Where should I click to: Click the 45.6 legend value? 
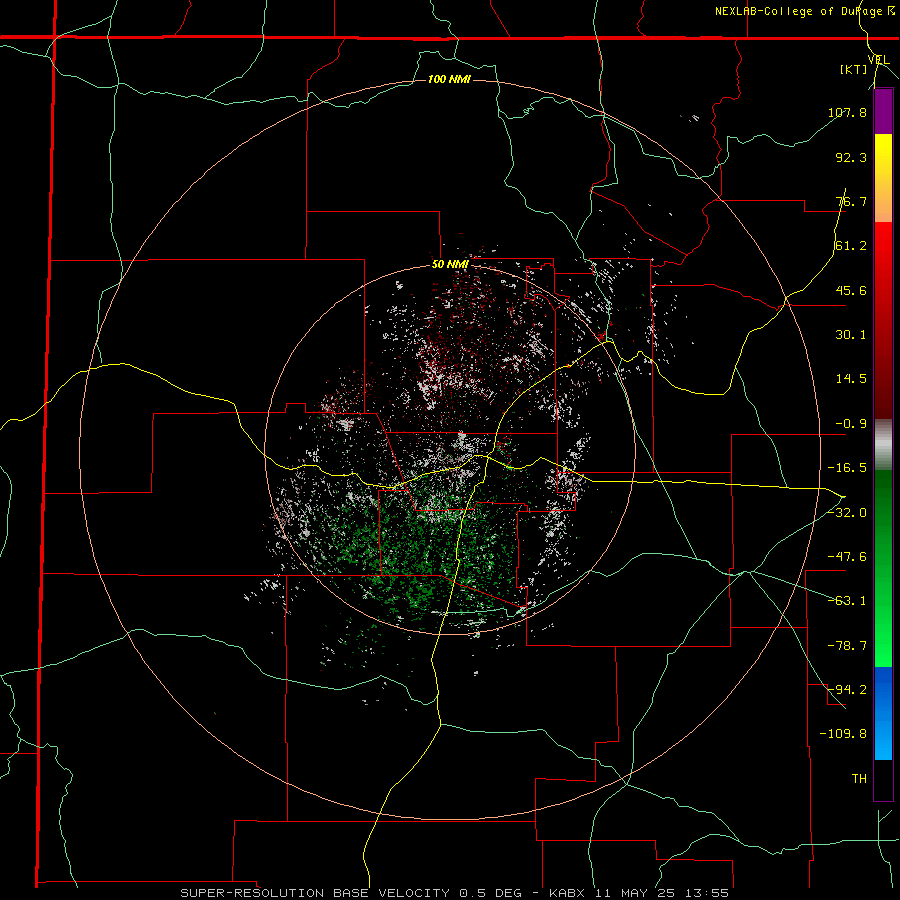click(851, 290)
